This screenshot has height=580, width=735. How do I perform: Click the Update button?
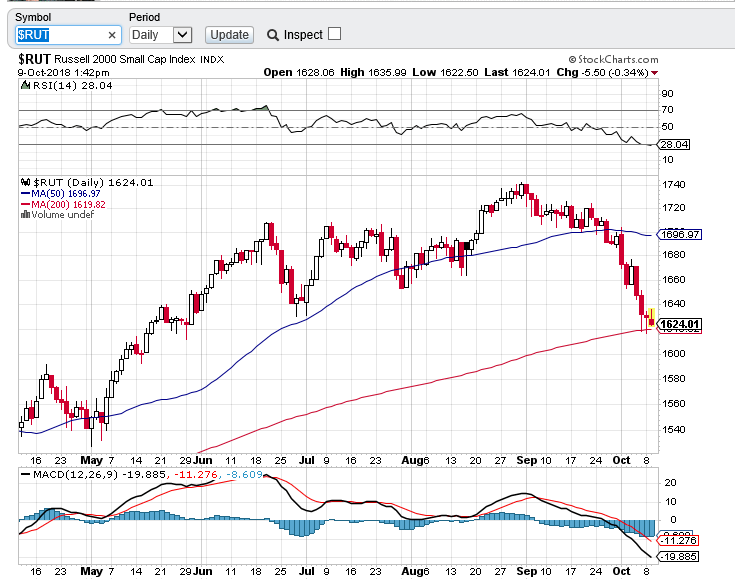coord(229,35)
